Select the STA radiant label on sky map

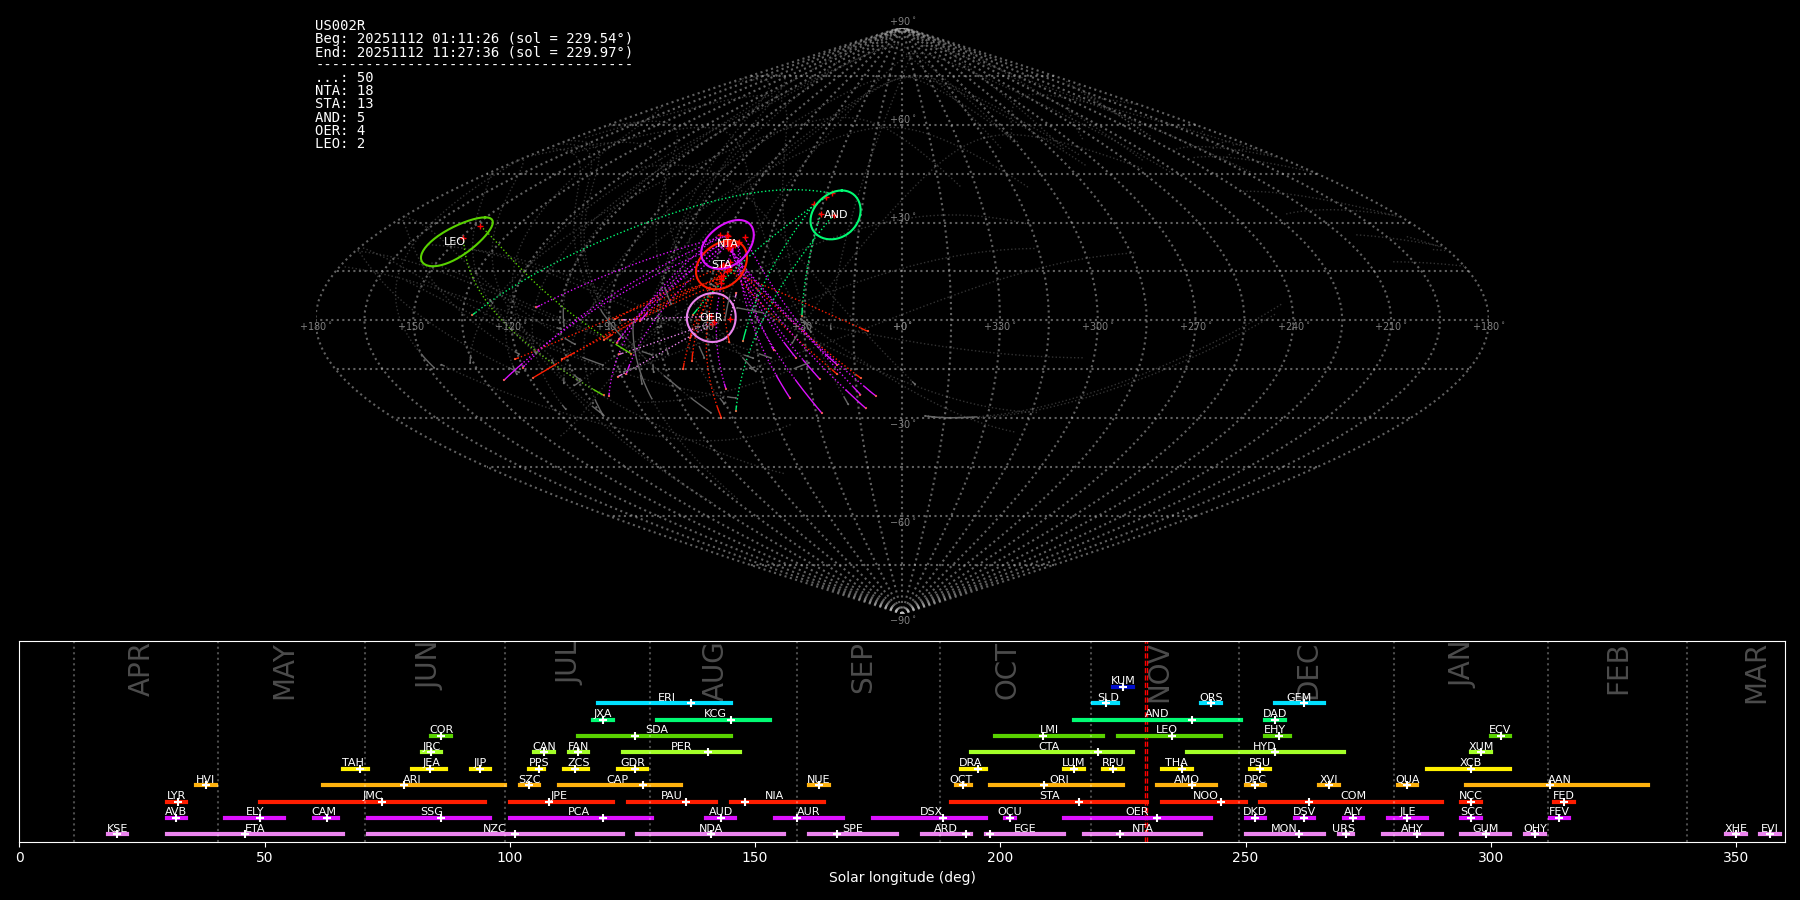coord(721,265)
